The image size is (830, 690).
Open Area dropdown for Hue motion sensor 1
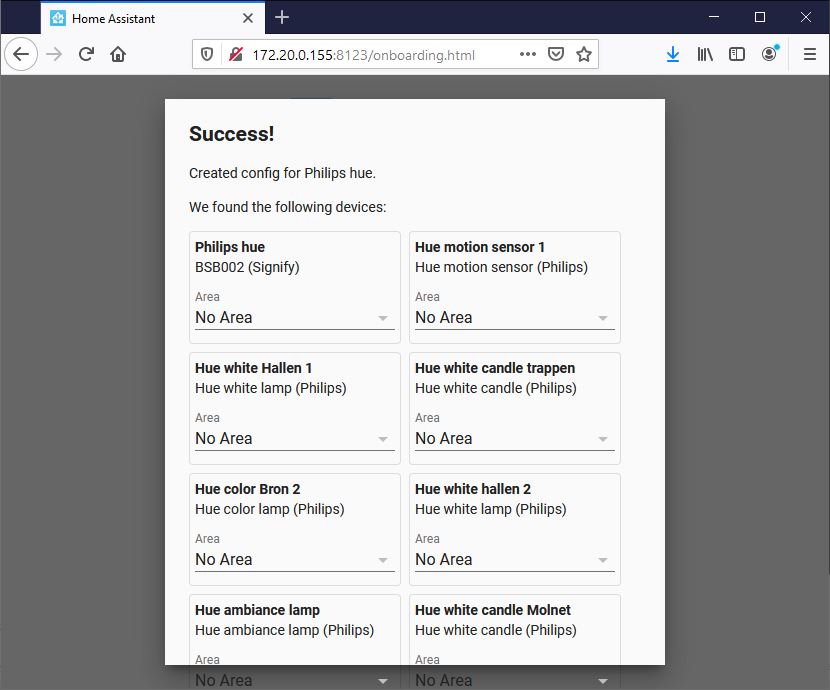pos(515,317)
